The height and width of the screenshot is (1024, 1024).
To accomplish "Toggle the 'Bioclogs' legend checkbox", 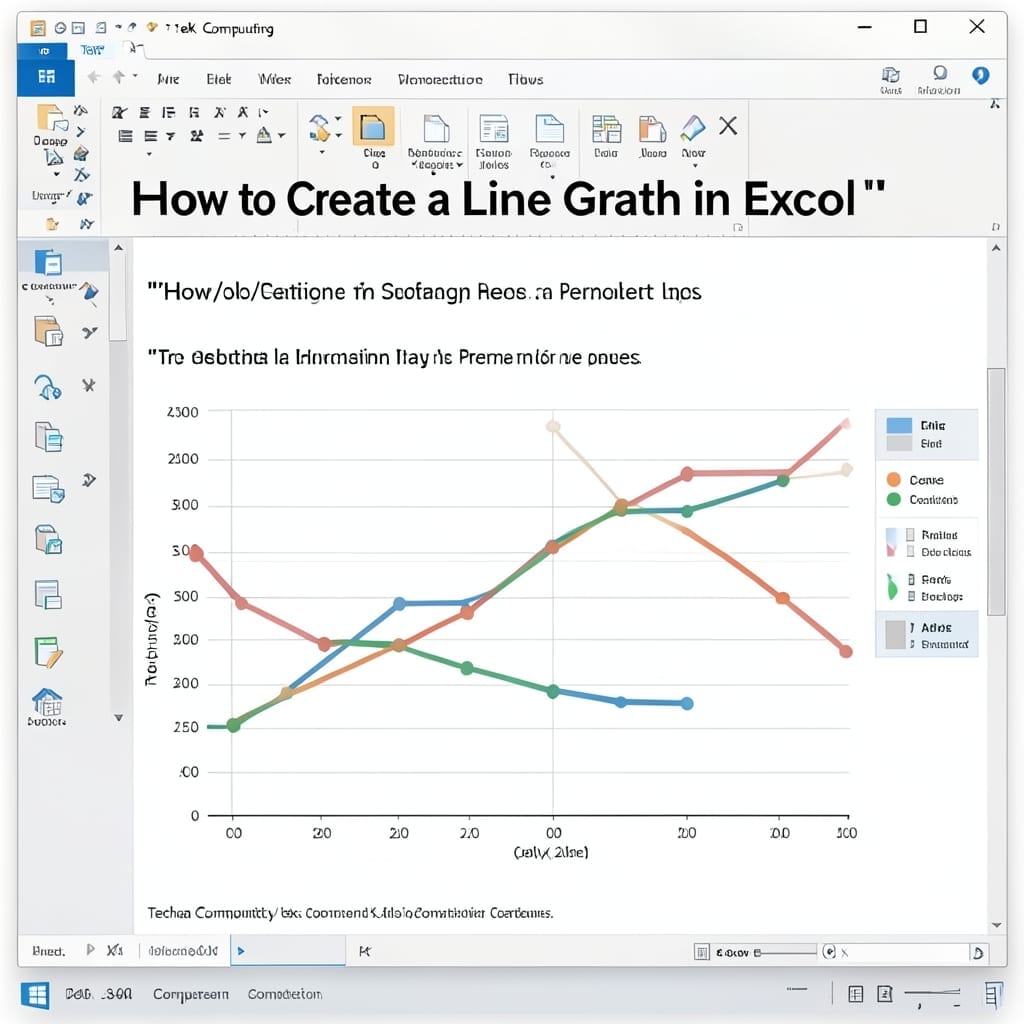I will (911, 596).
